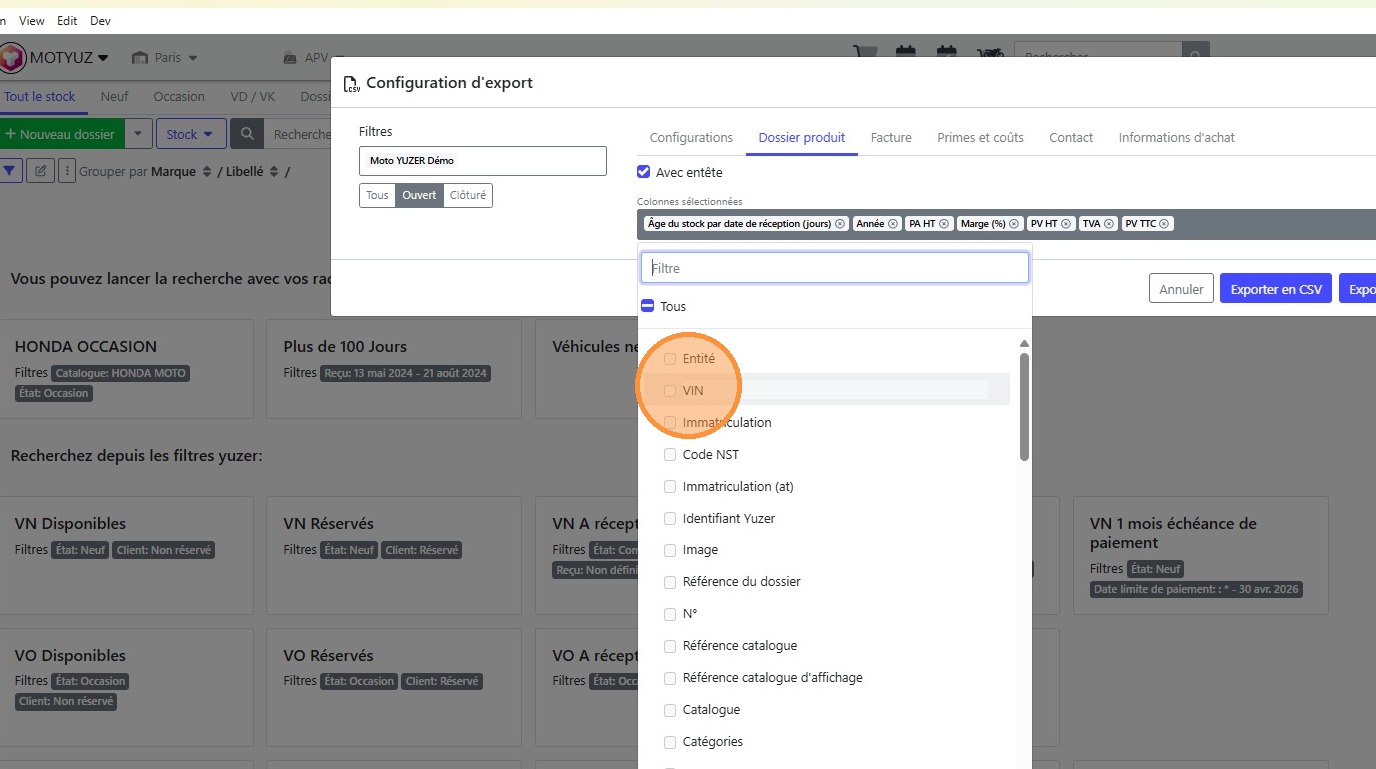Select the Dossier produit tab
Viewport: 1376px width, 769px height.
click(x=802, y=138)
